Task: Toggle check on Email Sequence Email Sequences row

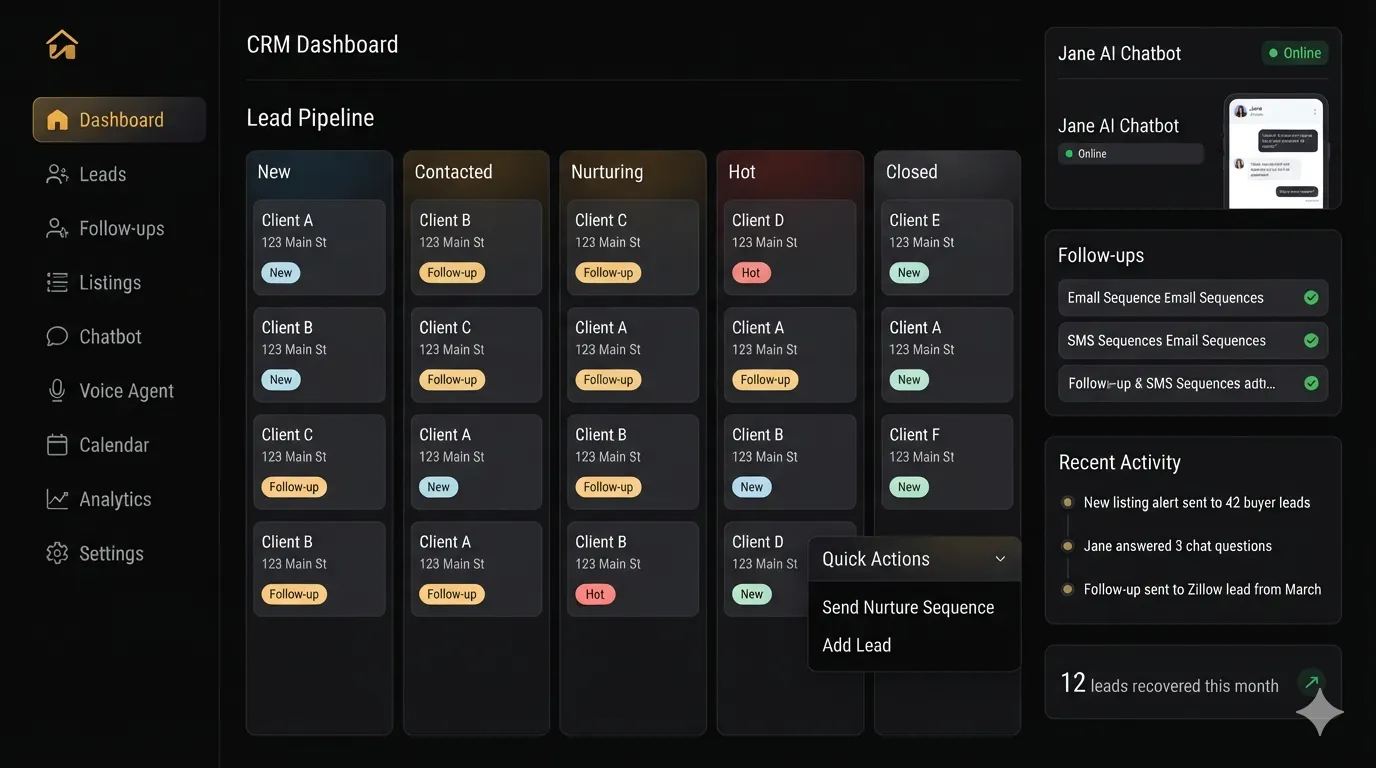Action: 1311,297
